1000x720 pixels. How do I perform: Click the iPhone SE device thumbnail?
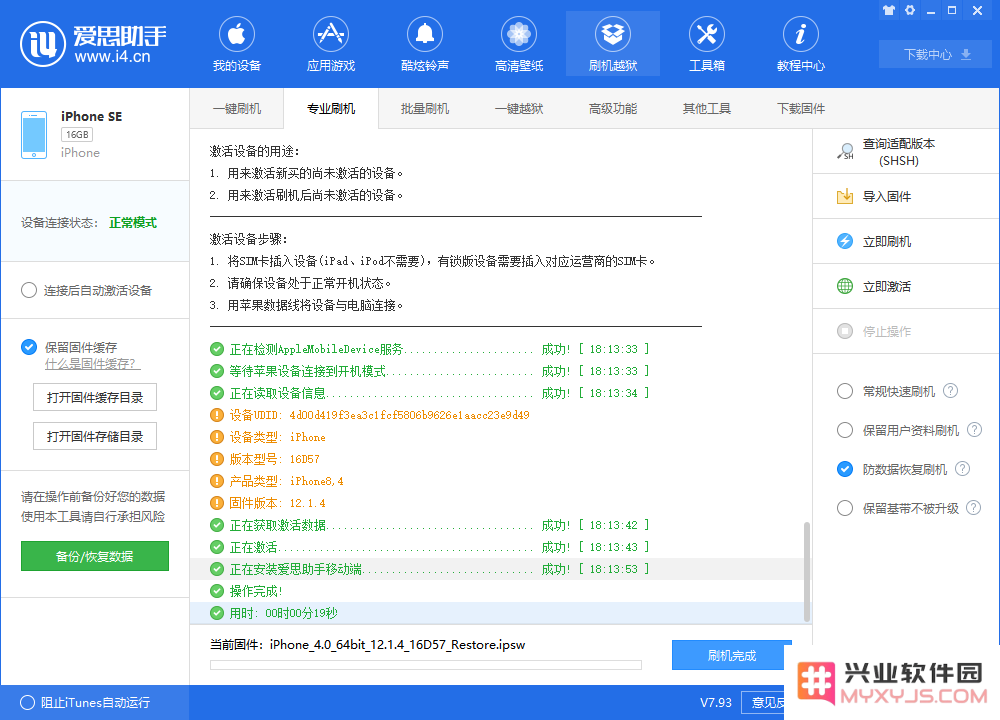tap(34, 135)
